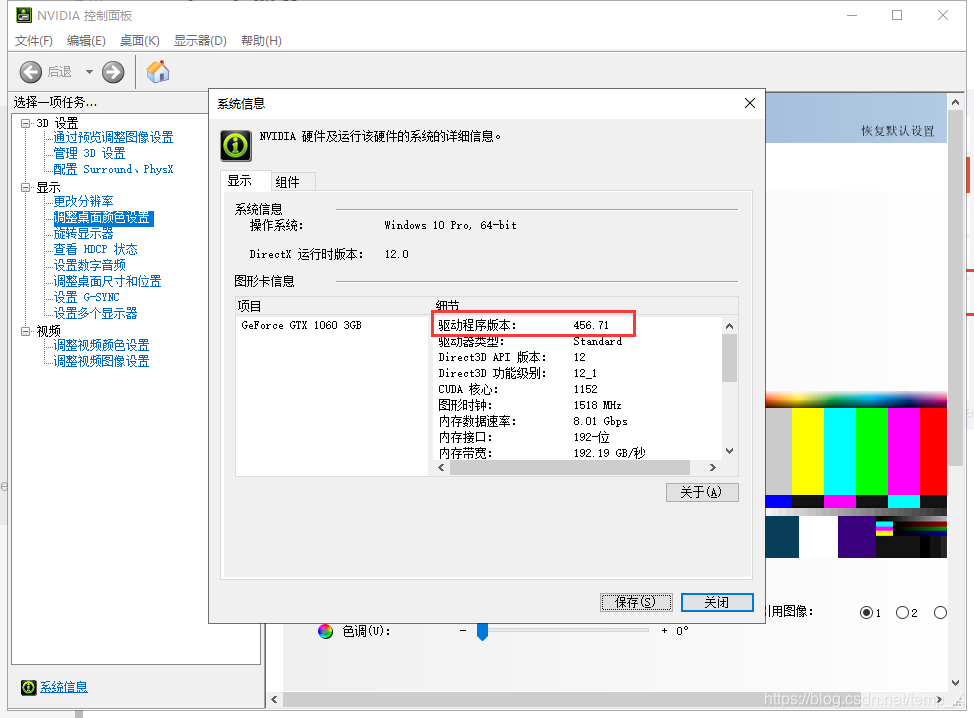Open the Home page house icon
974x718 pixels.
158,71
